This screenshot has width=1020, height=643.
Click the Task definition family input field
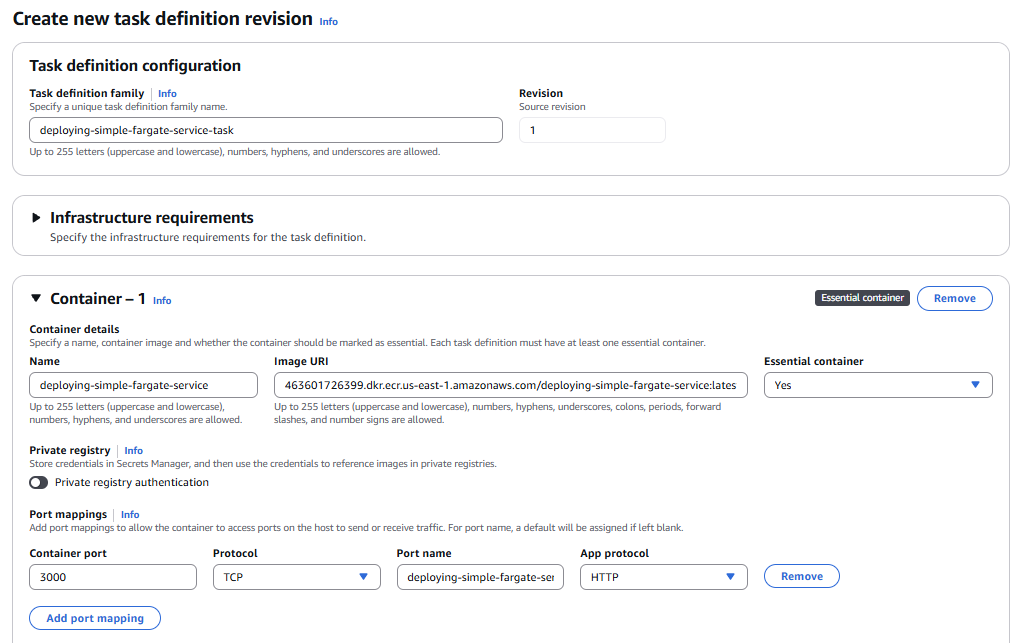(x=266, y=130)
